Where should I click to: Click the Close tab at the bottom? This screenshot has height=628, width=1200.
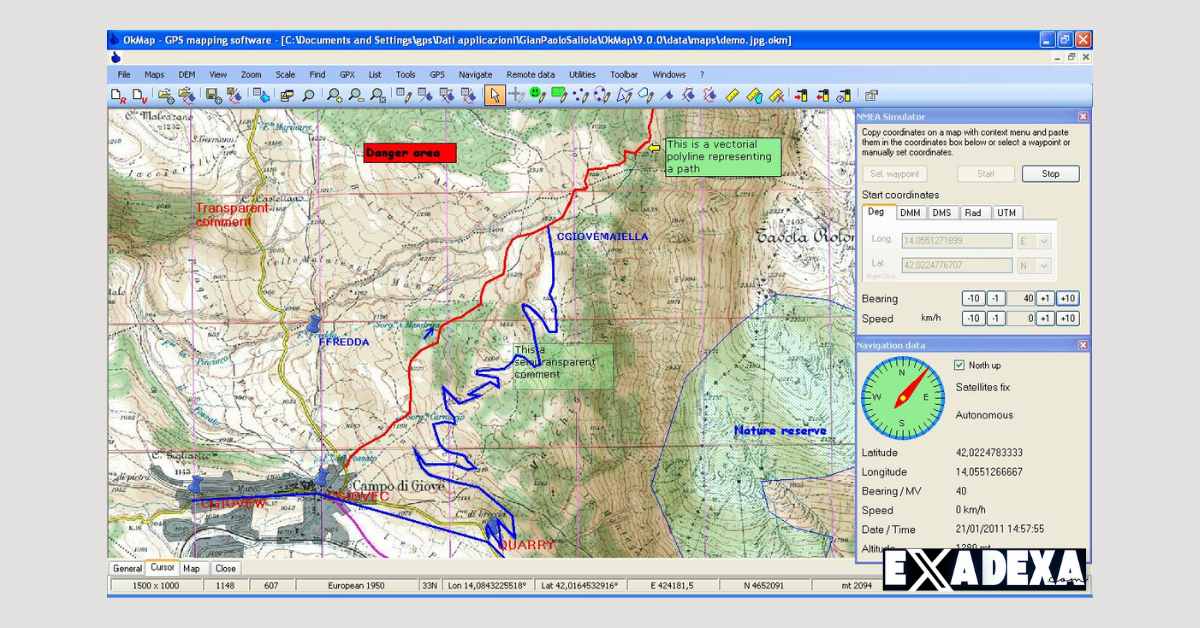pos(226,567)
